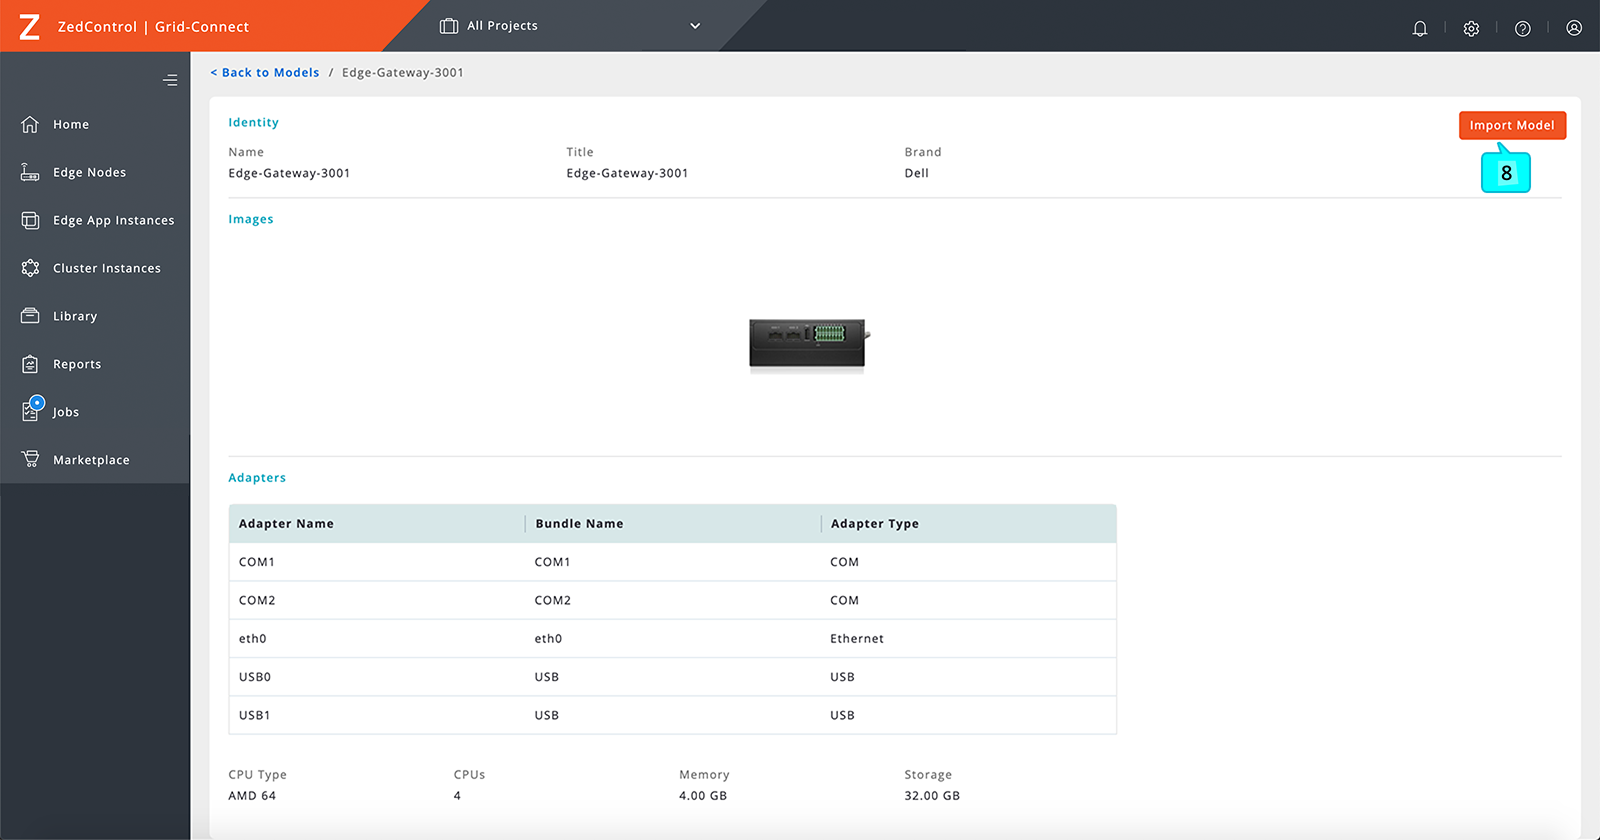Click the Cluster Instances icon
Image resolution: width=1600 pixels, height=840 pixels.
point(30,268)
